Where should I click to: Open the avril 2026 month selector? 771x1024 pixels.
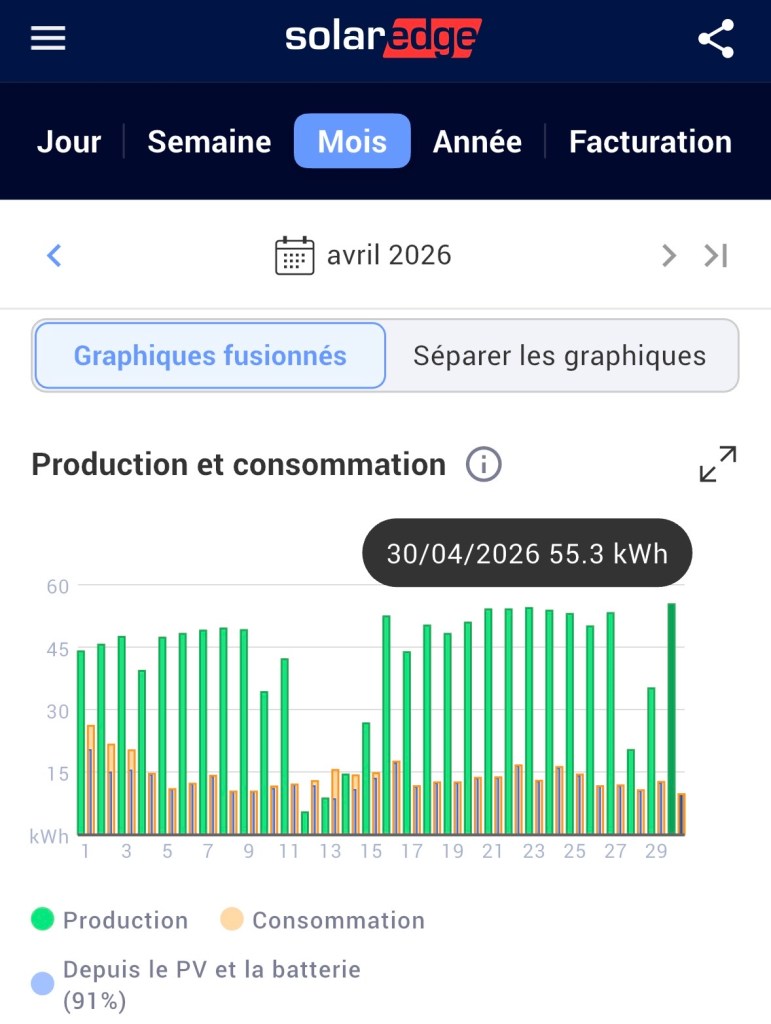(x=389, y=256)
